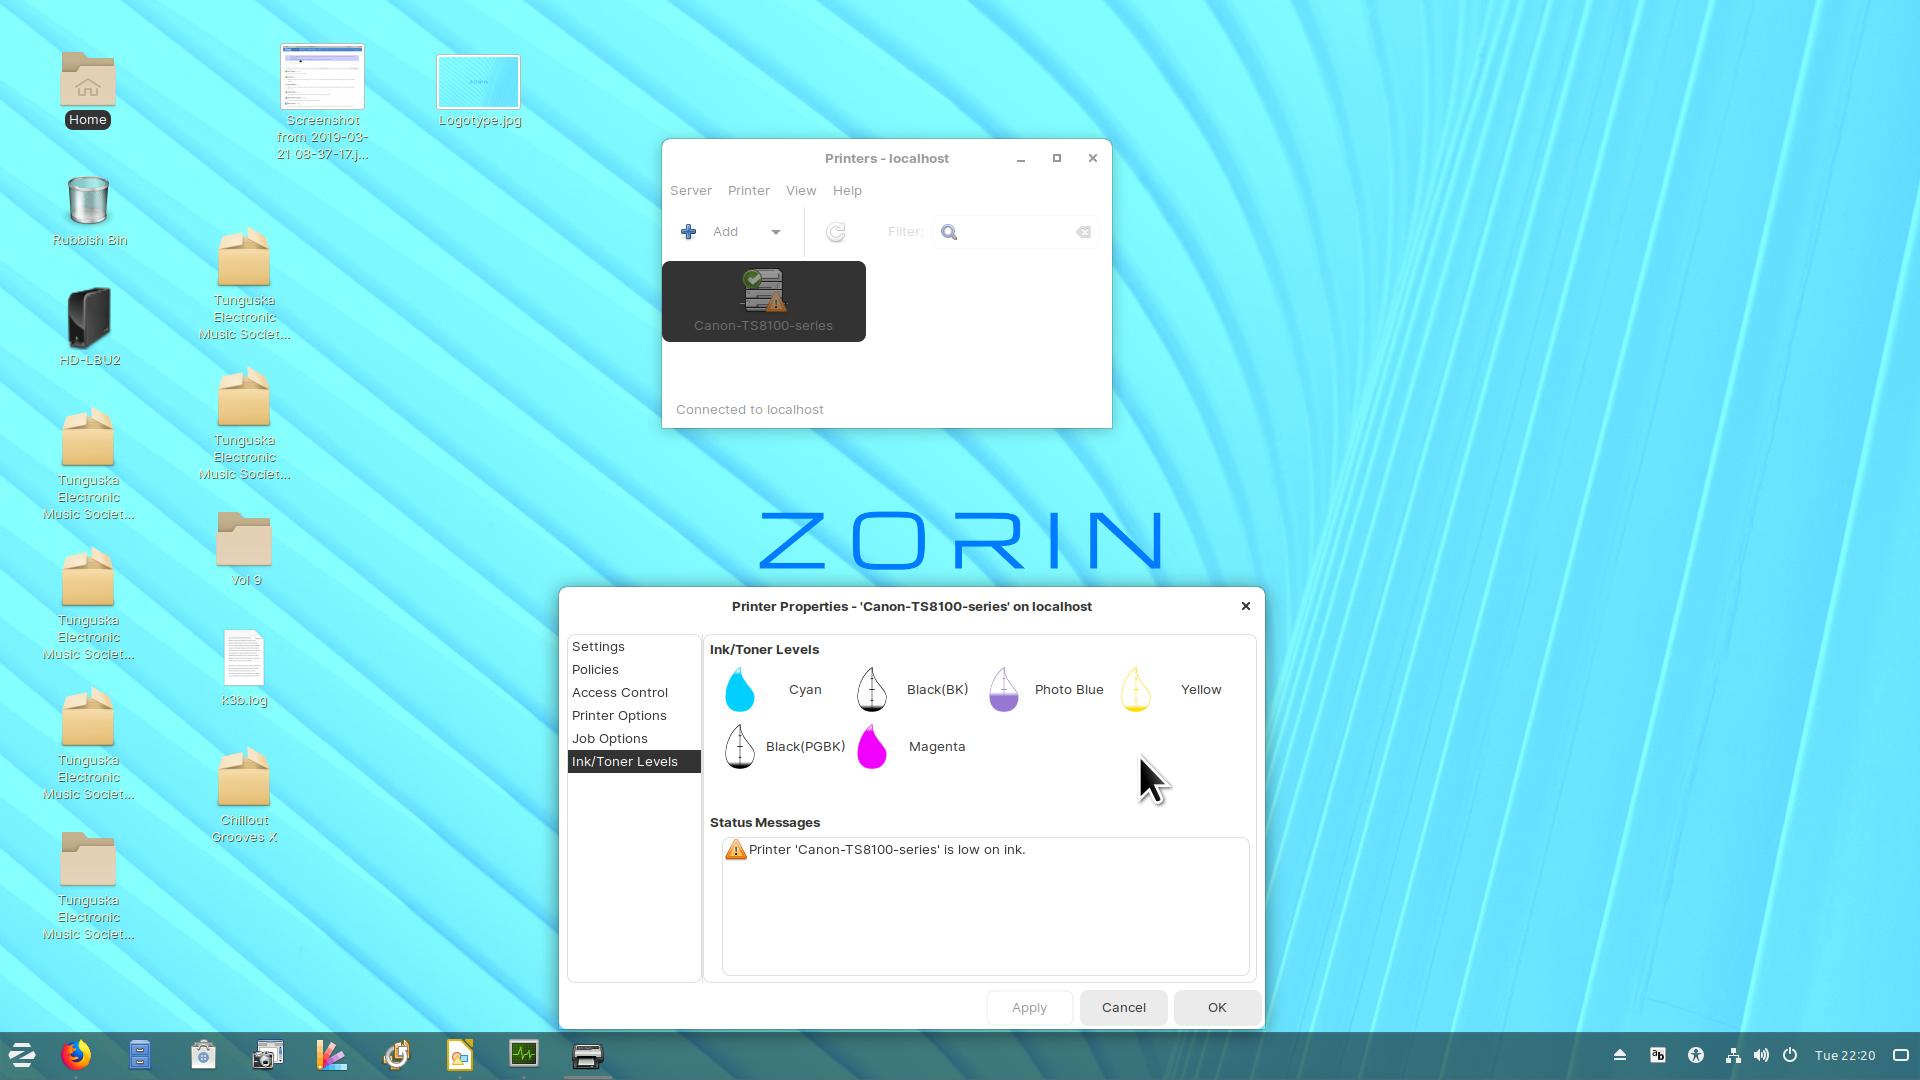Screen dimensions: 1920x1080
Task: Select the Canon-TS8100-series printer icon
Action: tap(763, 300)
